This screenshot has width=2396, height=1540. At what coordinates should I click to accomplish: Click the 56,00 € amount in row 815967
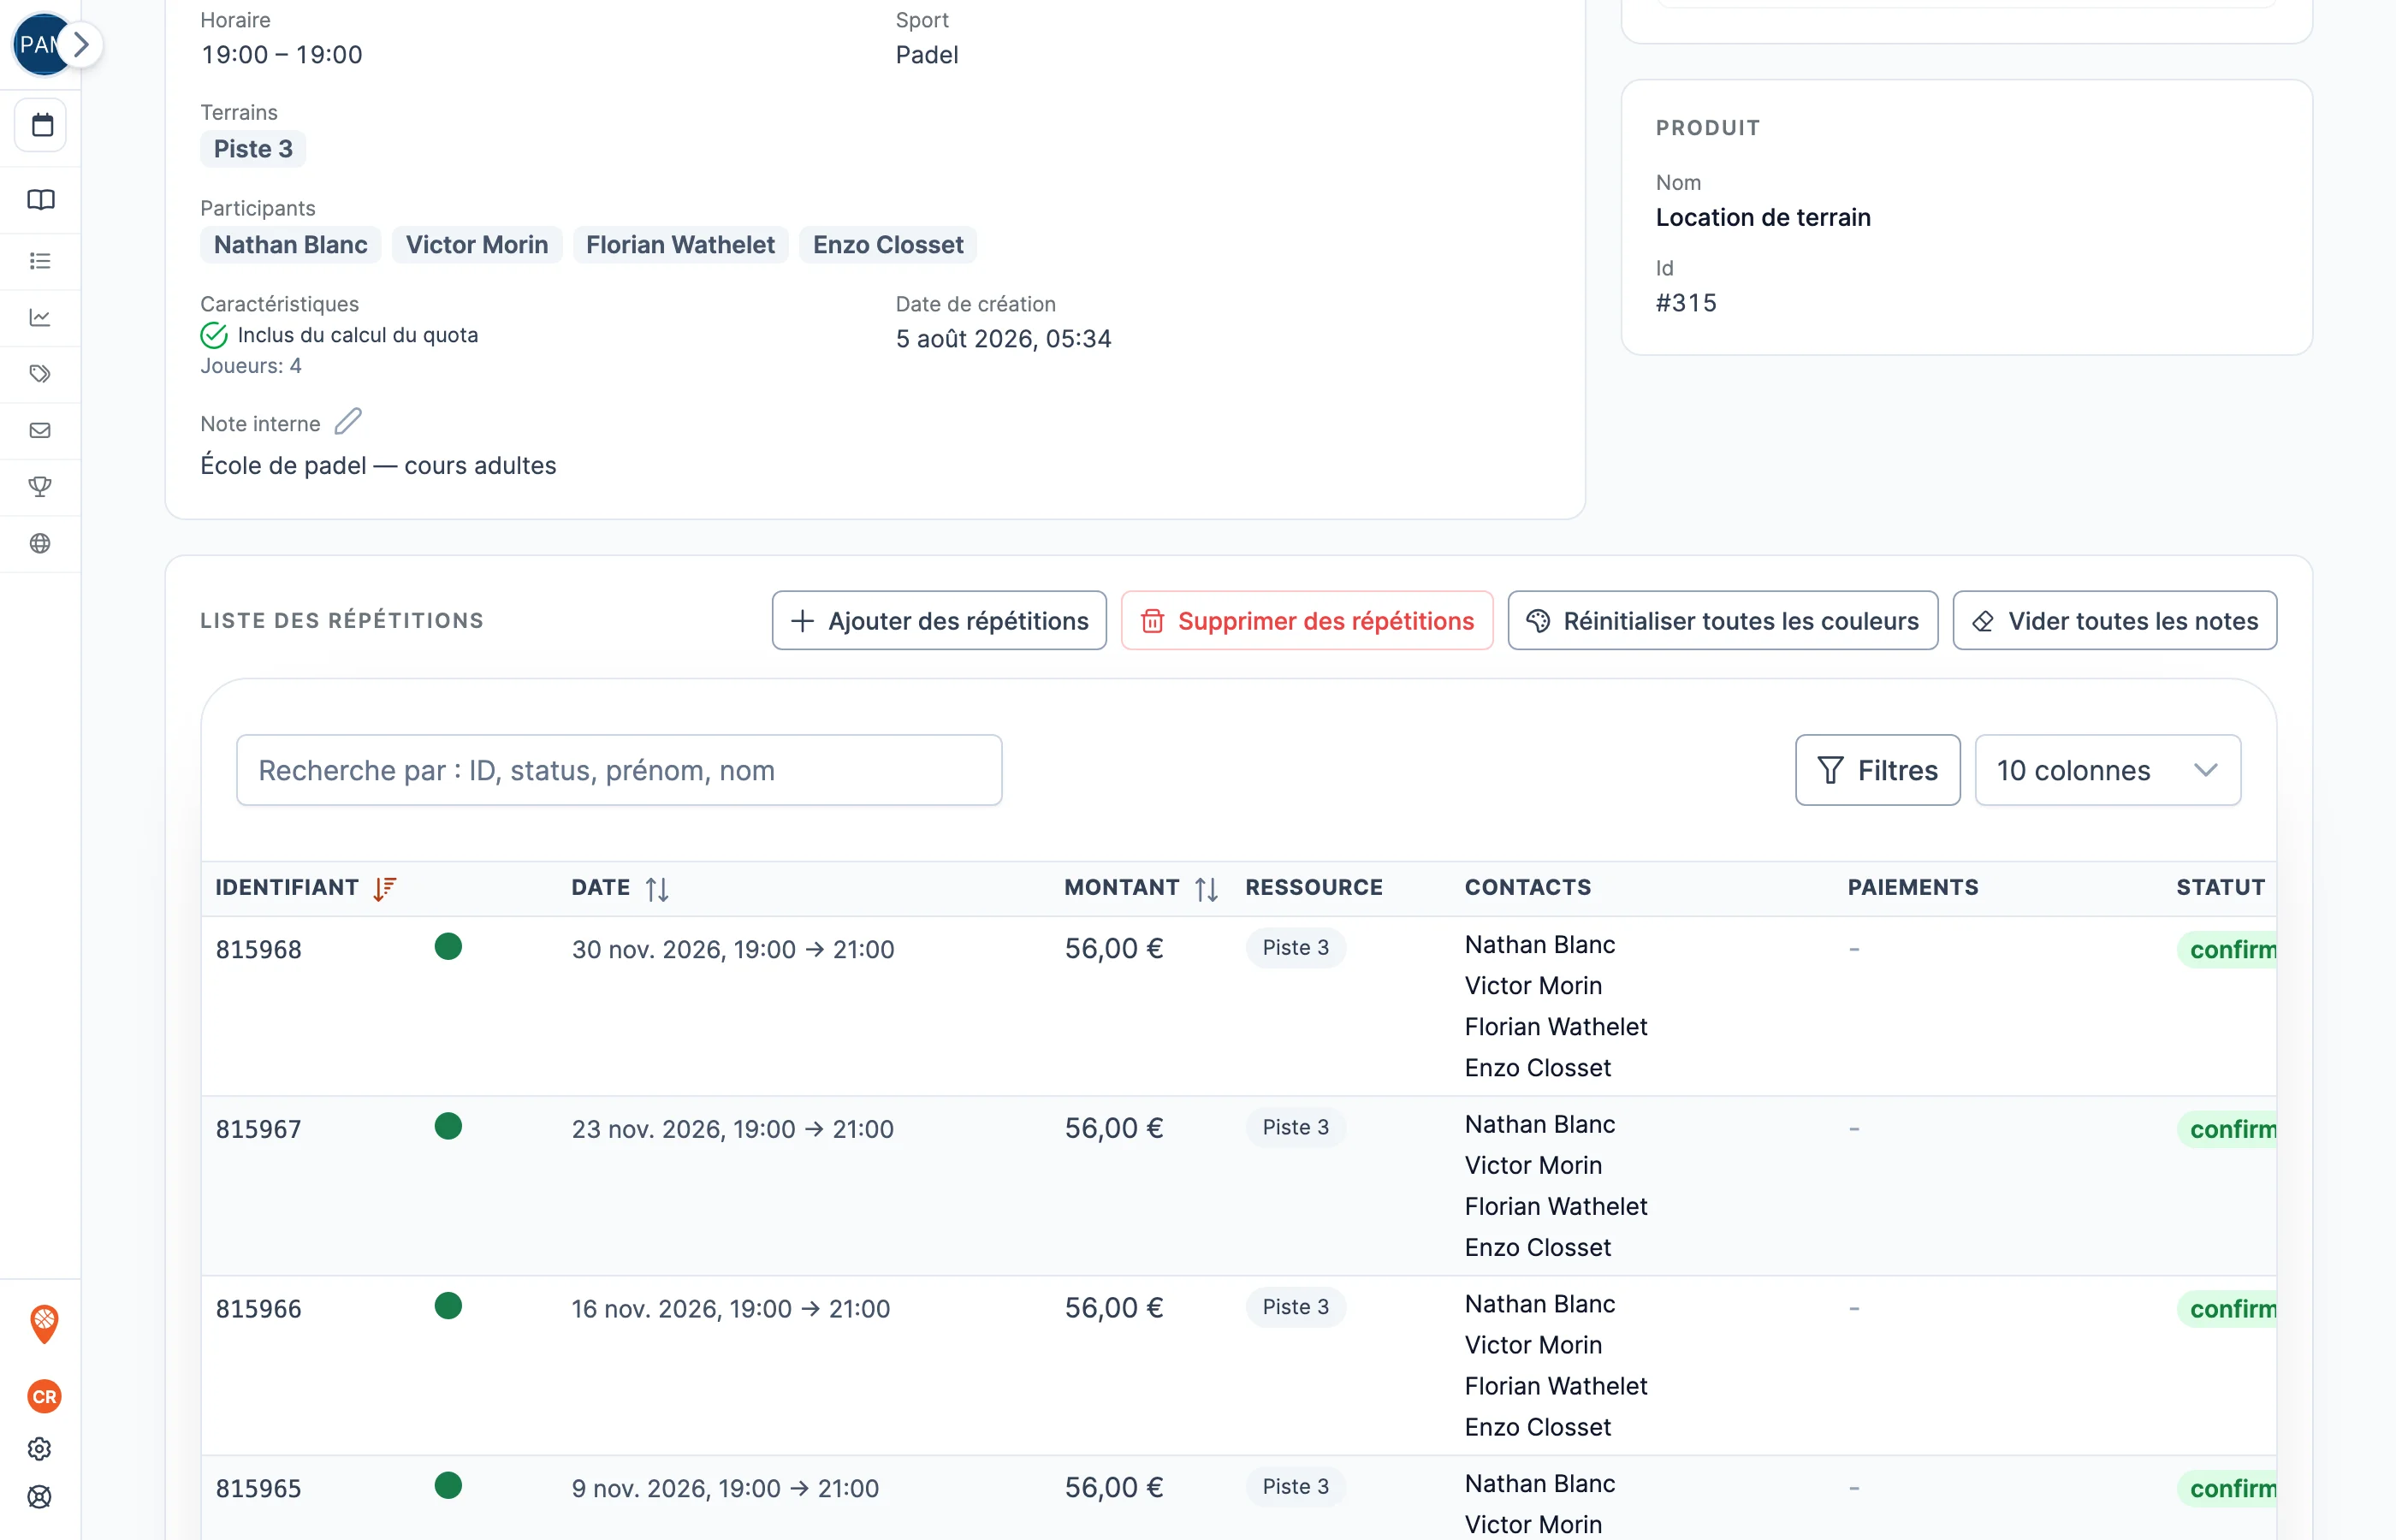pos(1114,1129)
